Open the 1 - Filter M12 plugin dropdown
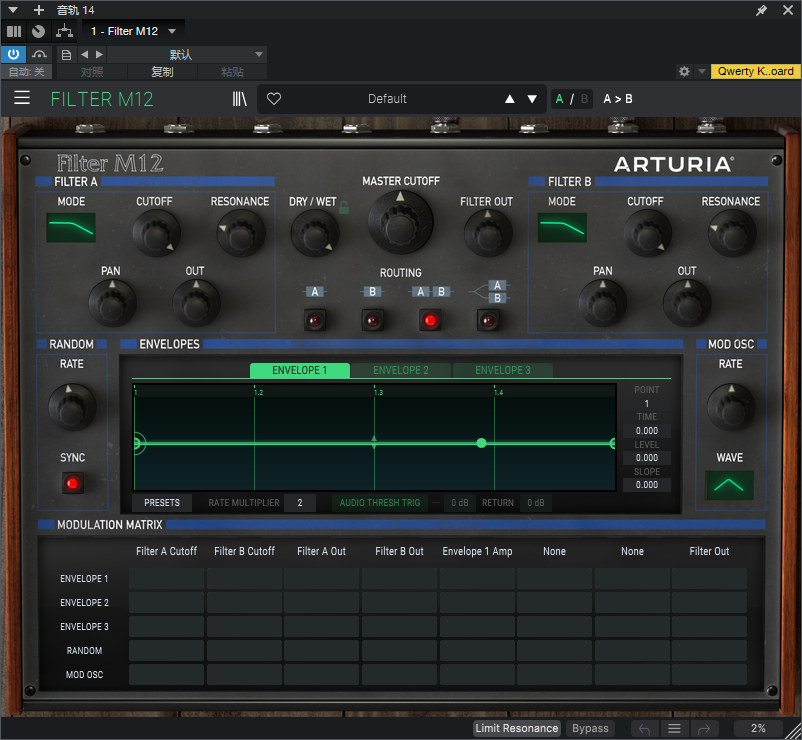Screen dimensions: 802x740 tap(133, 31)
